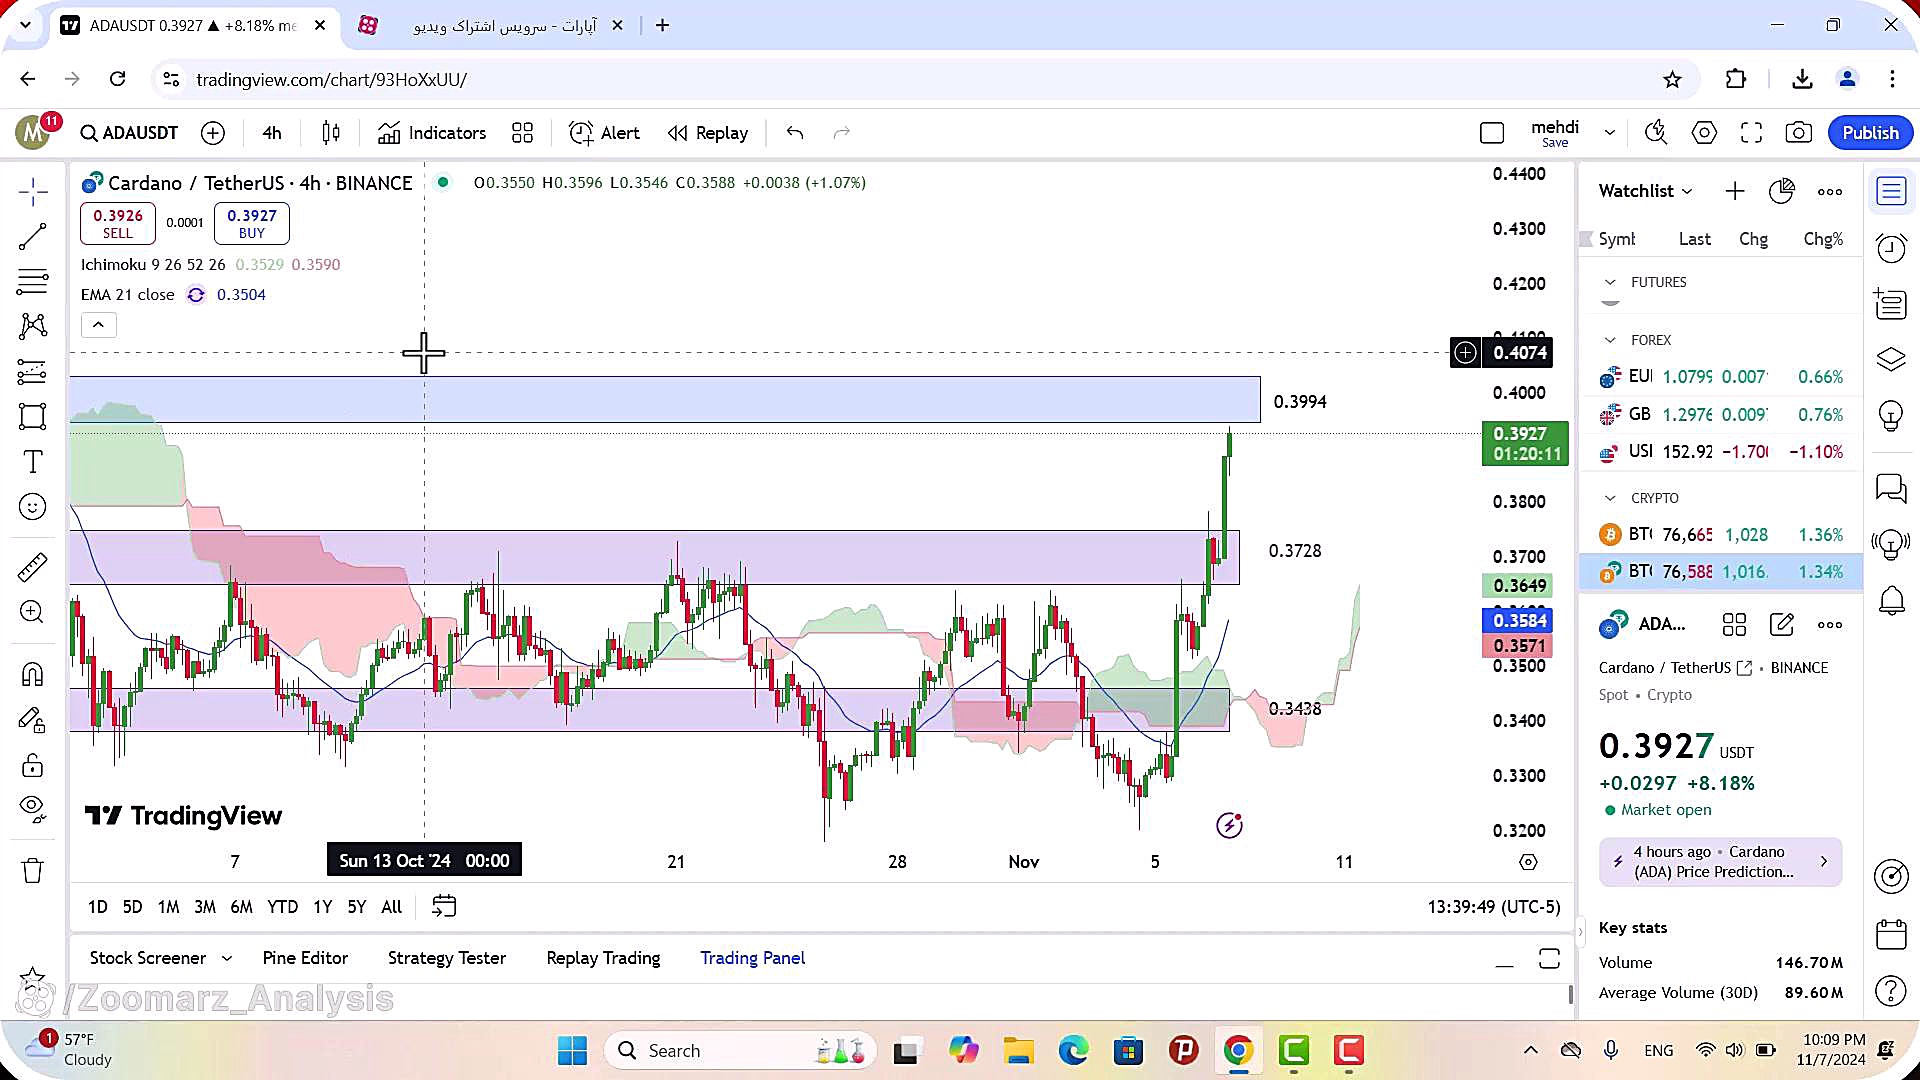Open the Fibonacci tools group
1920x1080 pixels.
(32, 282)
